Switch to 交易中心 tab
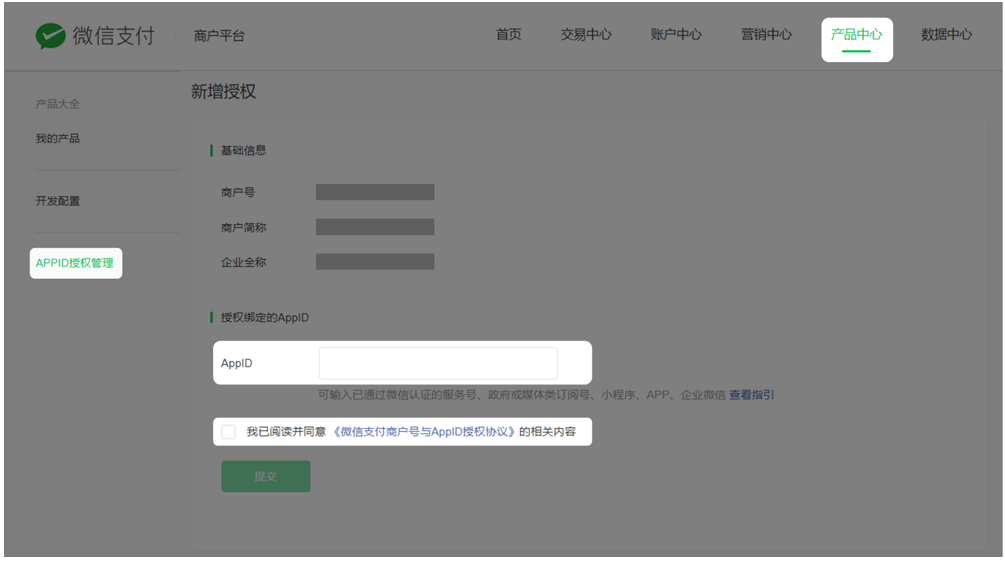The image size is (1005, 561). (x=586, y=35)
